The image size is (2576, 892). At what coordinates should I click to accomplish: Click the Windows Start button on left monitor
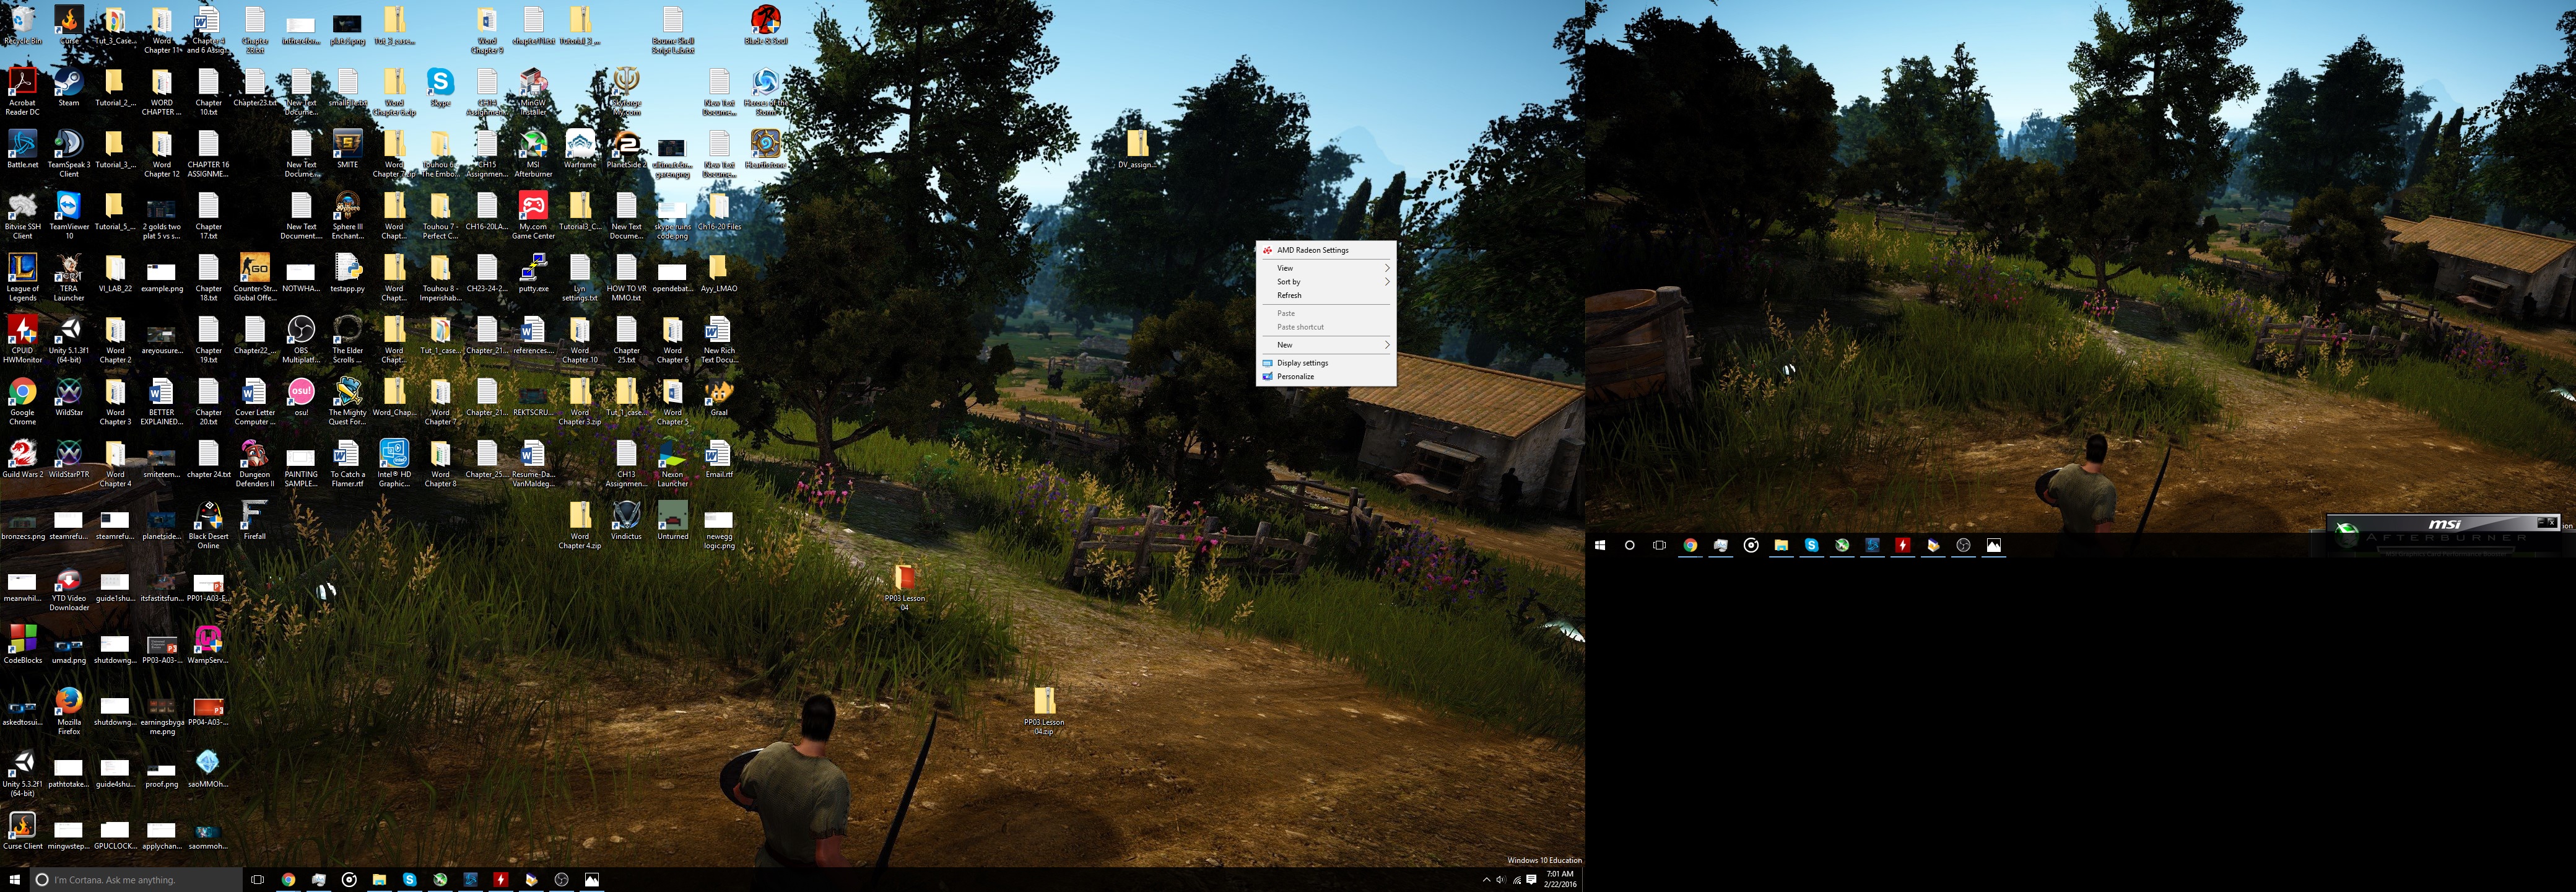14,880
